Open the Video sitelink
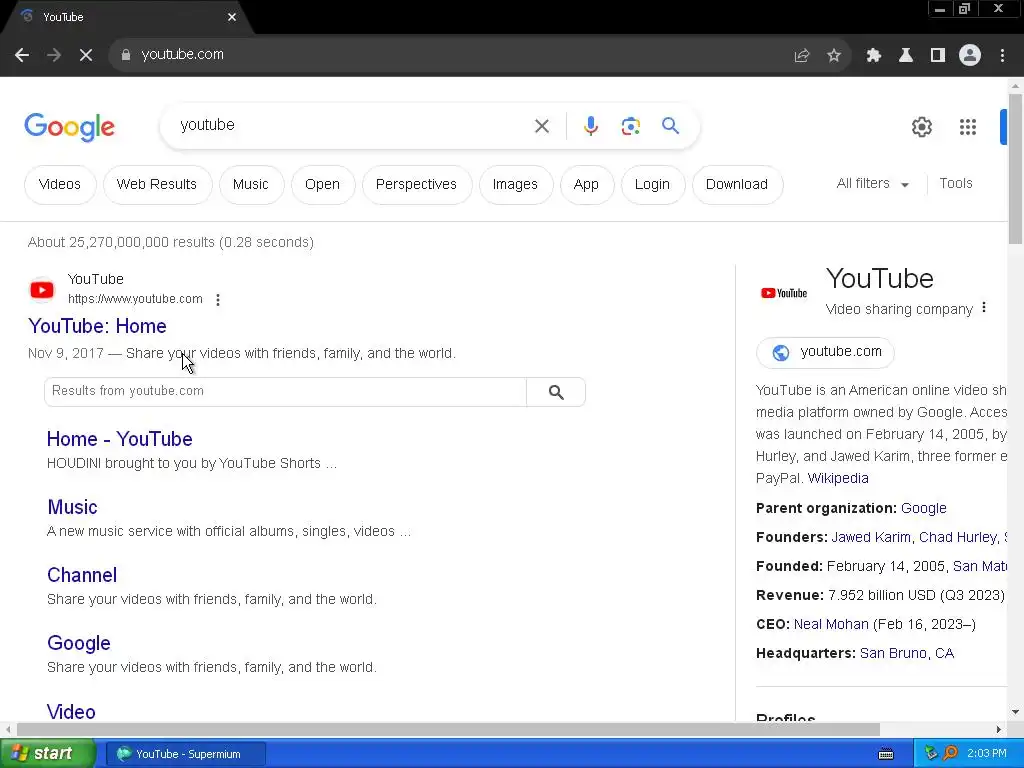The width and height of the screenshot is (1024, 768). (71, 711)
